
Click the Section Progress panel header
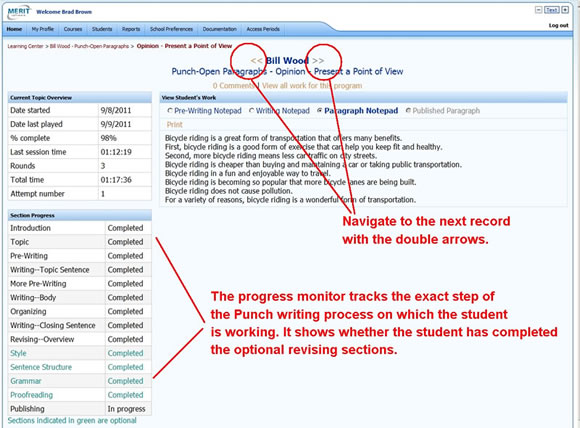click(80, 215)
